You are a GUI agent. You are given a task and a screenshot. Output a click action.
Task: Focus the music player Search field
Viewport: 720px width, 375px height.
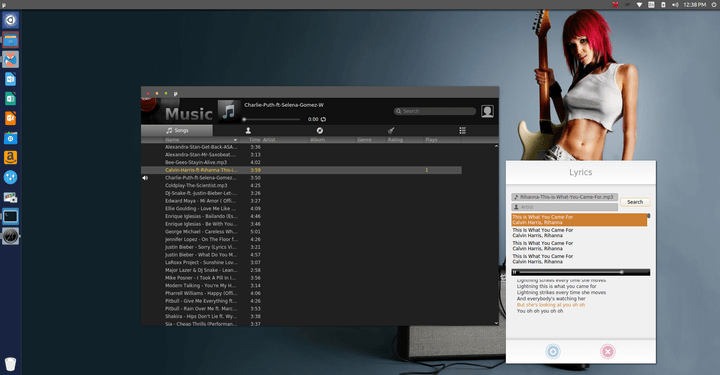point(435,111)
